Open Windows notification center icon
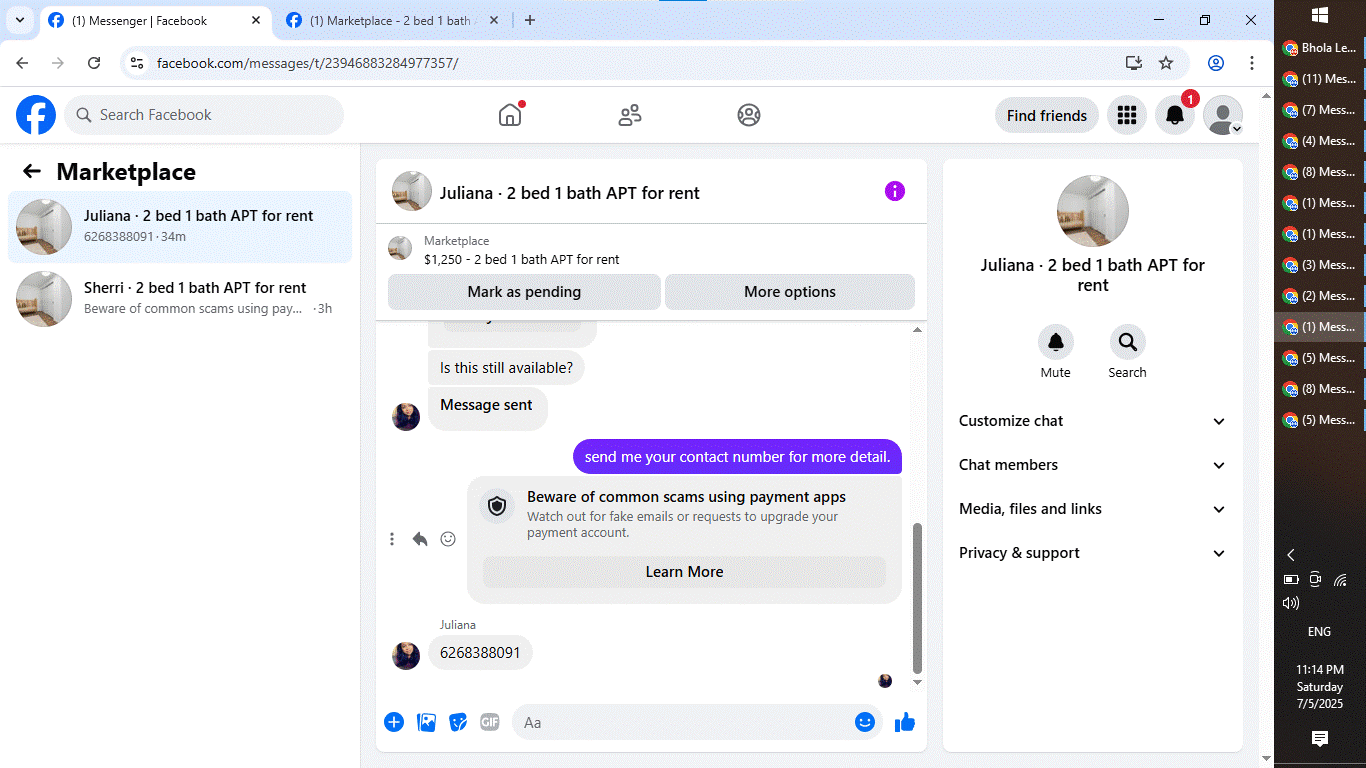1366x768 pixels. (x=1320, y=739)
